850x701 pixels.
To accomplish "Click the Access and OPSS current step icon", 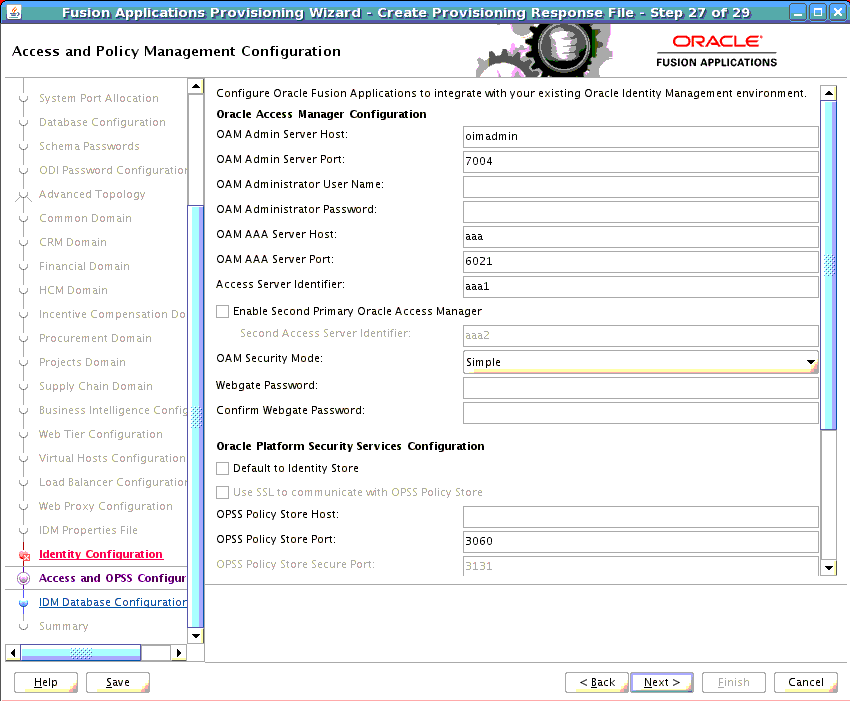I will 23,578.
